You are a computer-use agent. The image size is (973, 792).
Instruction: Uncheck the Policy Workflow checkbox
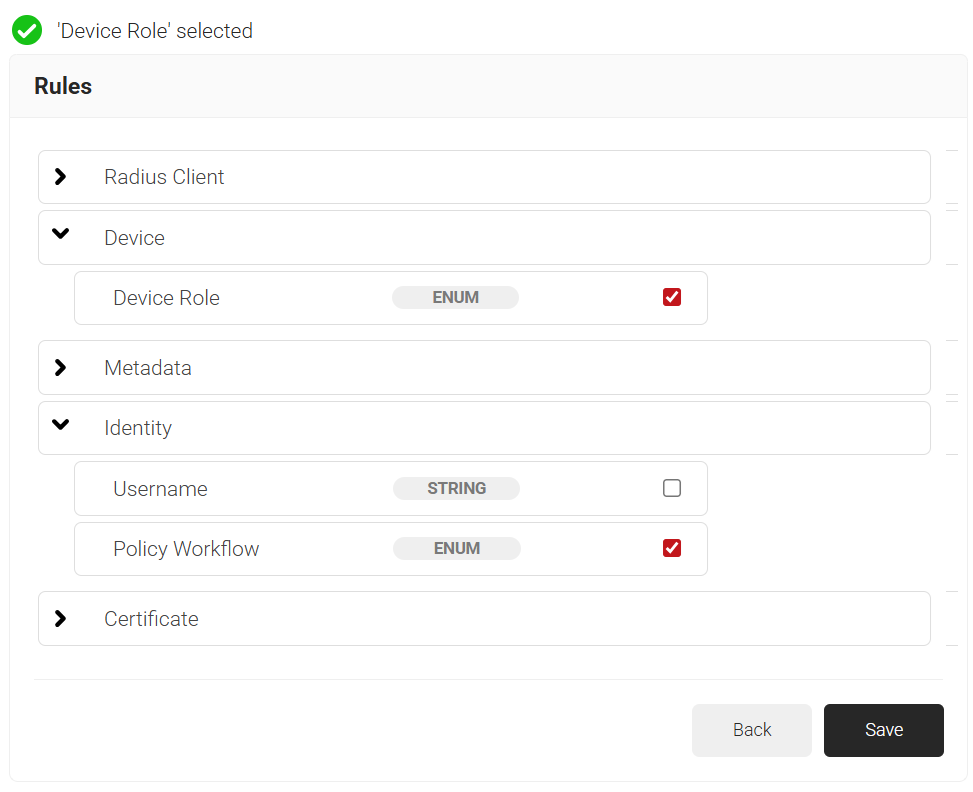click(672, 548)
